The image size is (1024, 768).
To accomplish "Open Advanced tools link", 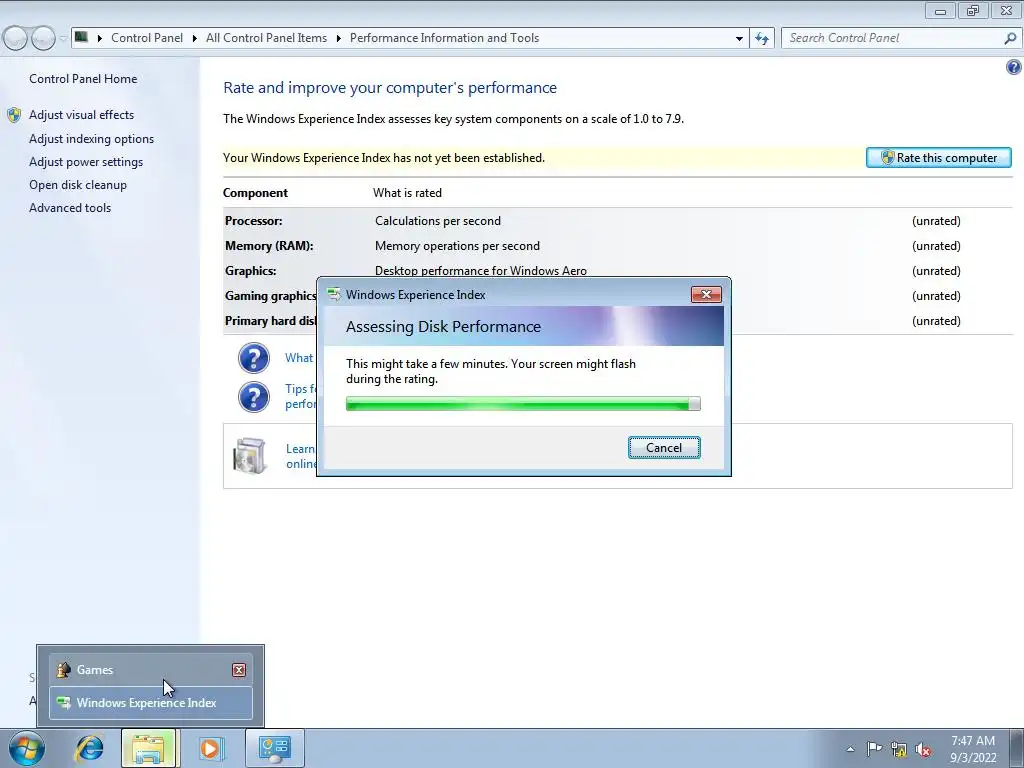I will (70, 208).
